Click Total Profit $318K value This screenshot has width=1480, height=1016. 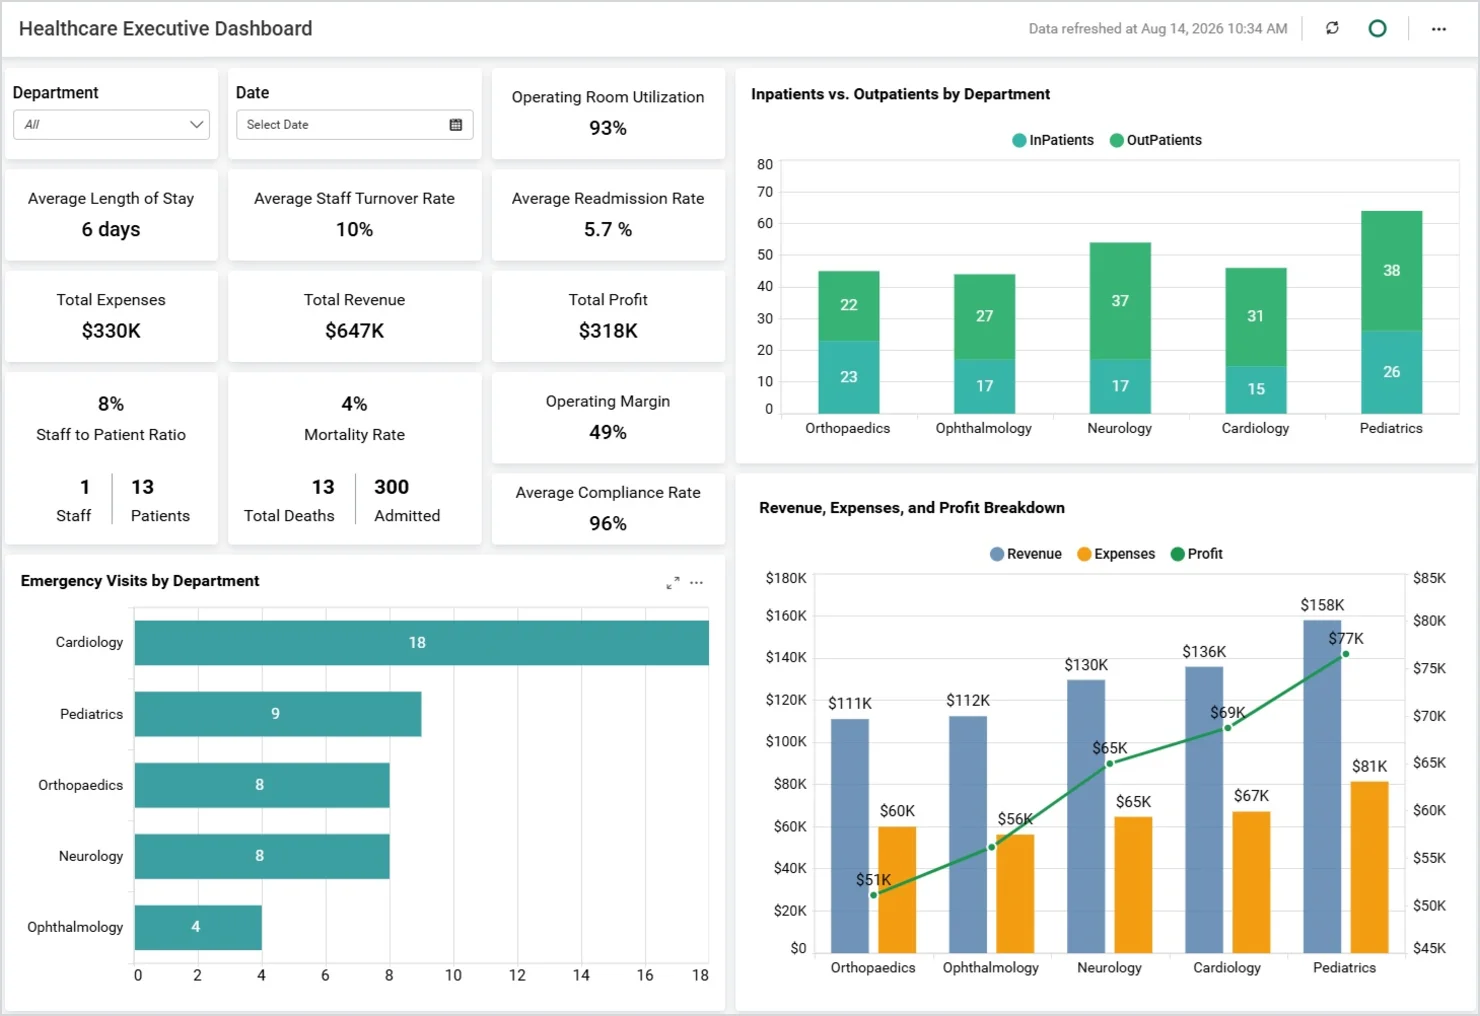(608, 331)
